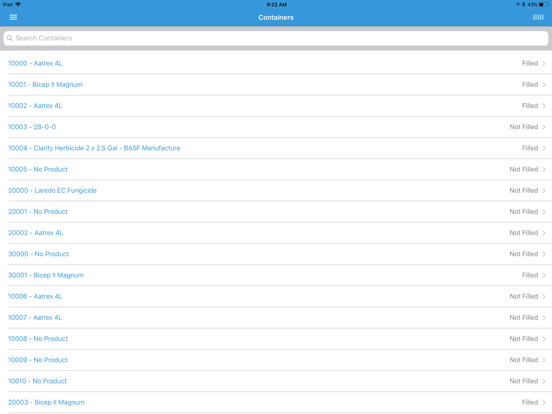Click Not Filled status of 10003
The width and height of the screenshot is (552, 414).
point(524,127)
